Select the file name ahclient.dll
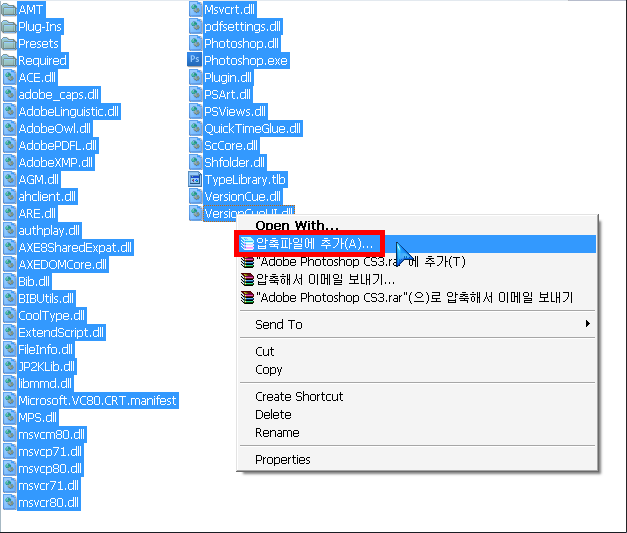Image resolution: width=627 pixels, height=533 pixels. click(x=47, y=197)
